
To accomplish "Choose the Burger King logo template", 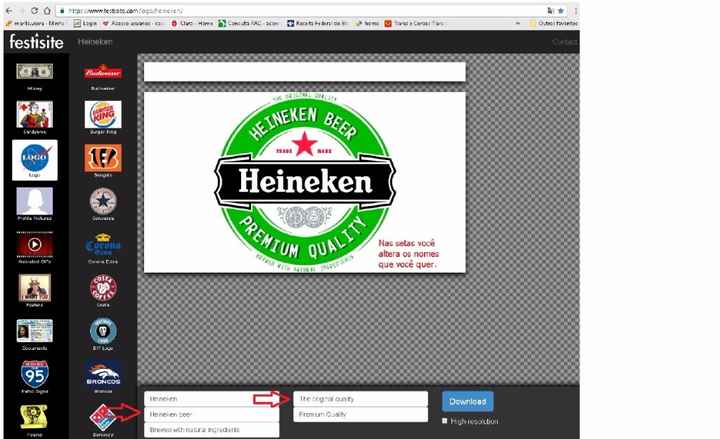I will pyautogui.click(x=103, y=115).
